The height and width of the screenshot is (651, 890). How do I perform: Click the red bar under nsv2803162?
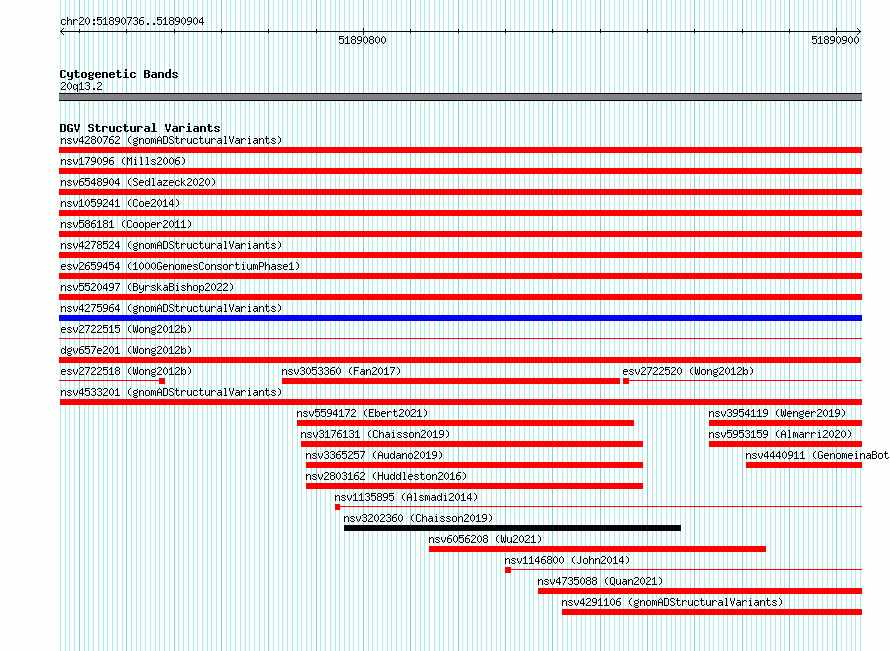(x=475, y=486)
